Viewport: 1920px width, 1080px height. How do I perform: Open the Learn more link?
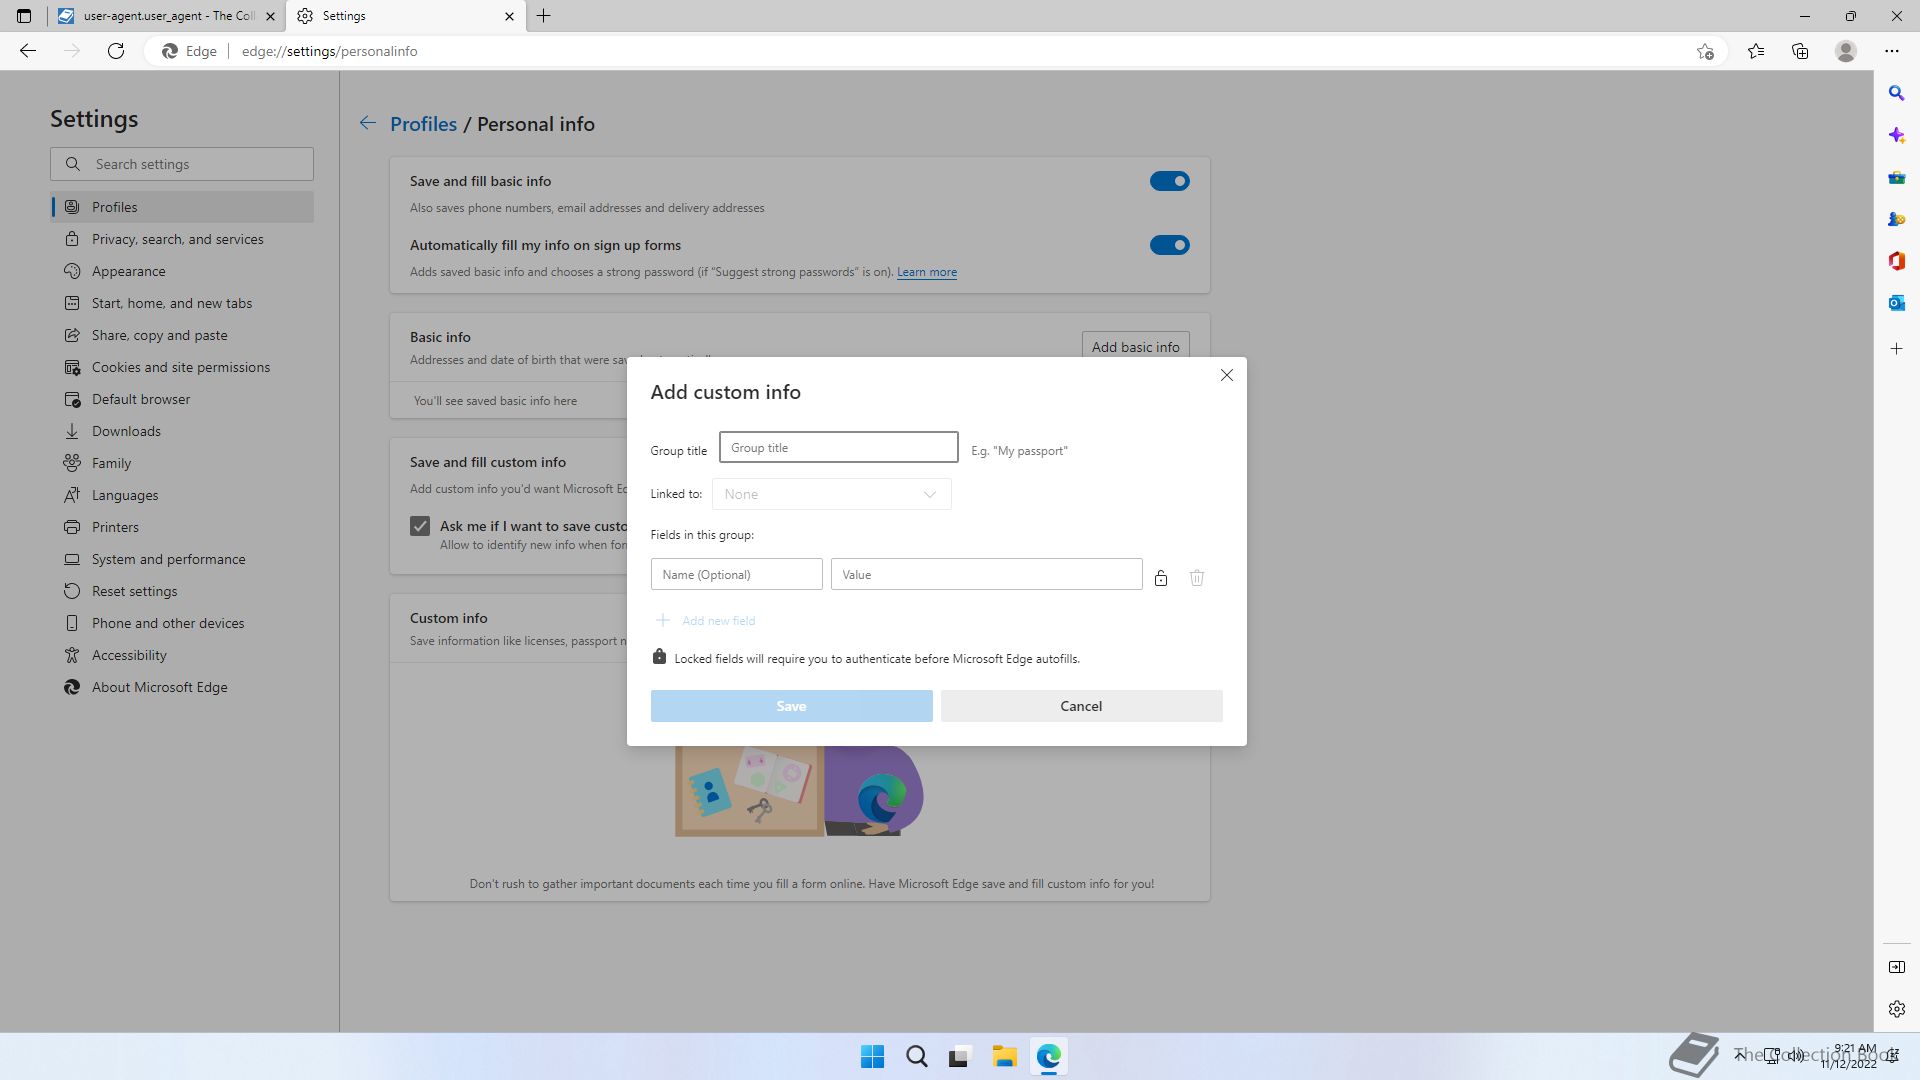tap(926, 272)
